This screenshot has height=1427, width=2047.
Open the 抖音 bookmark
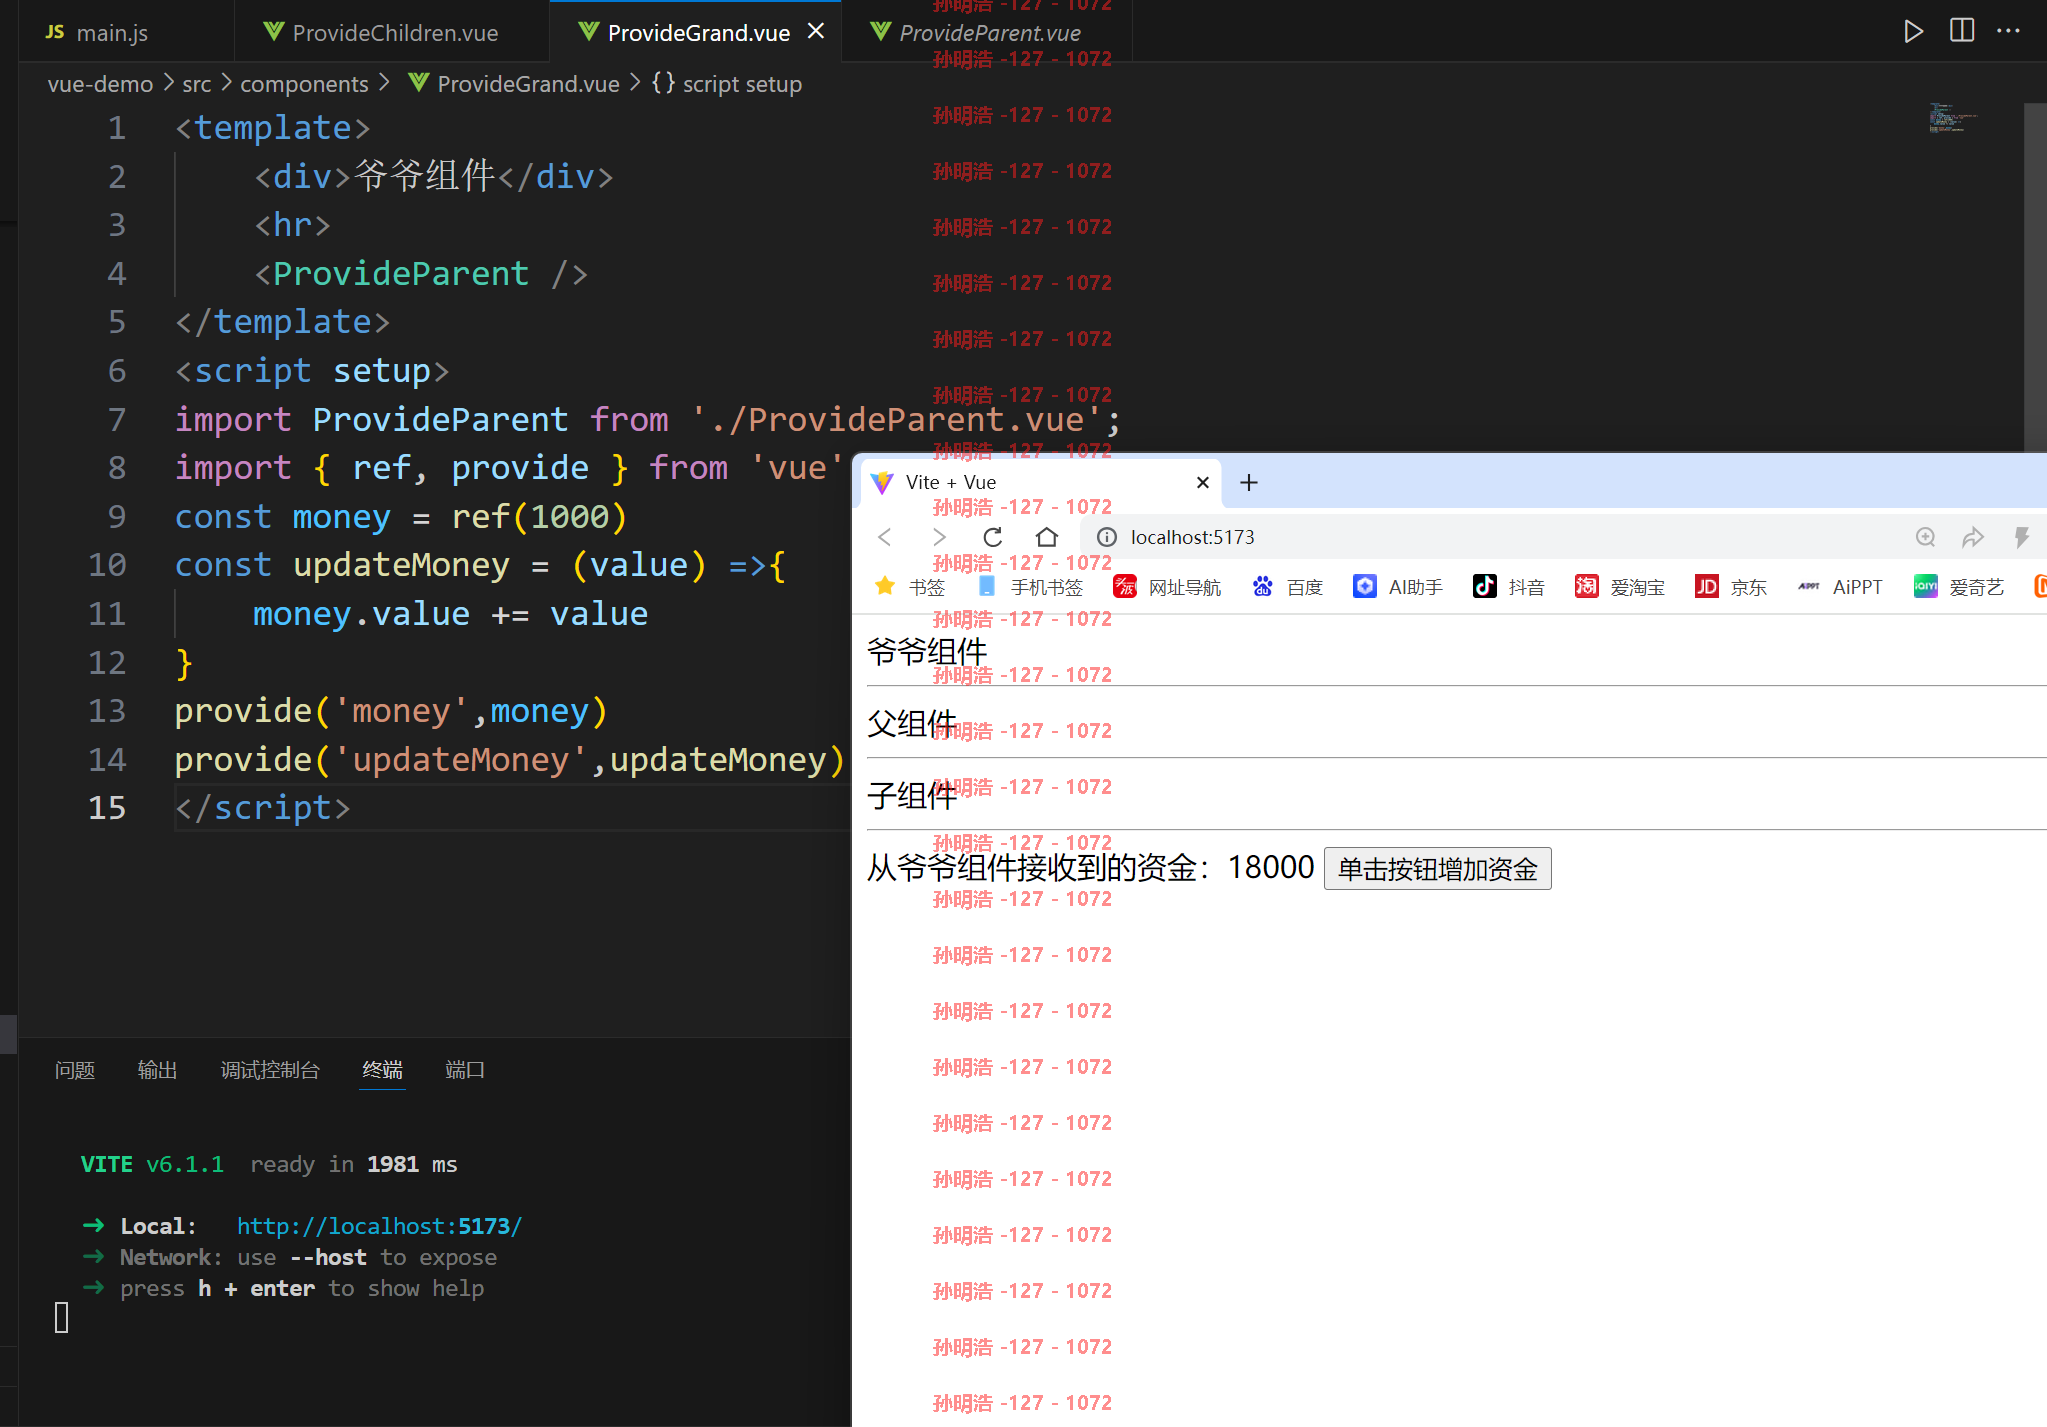pos(1509,587)
